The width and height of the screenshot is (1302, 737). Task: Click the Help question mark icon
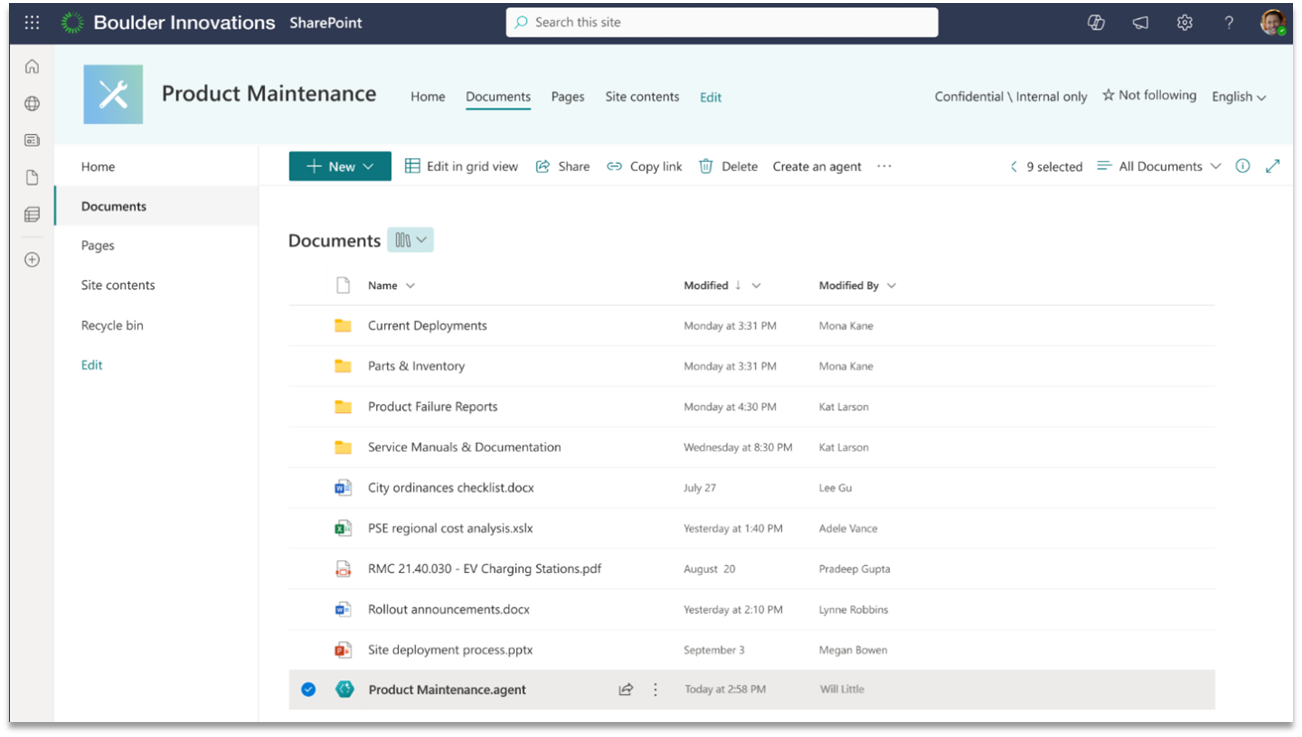coord(1228,22)
